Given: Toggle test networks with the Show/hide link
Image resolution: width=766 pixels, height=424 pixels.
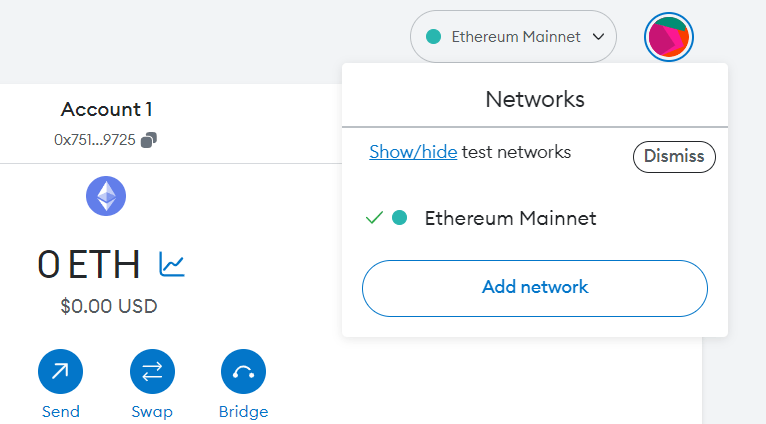Looking at the screenshot, I should pos(413,152).
